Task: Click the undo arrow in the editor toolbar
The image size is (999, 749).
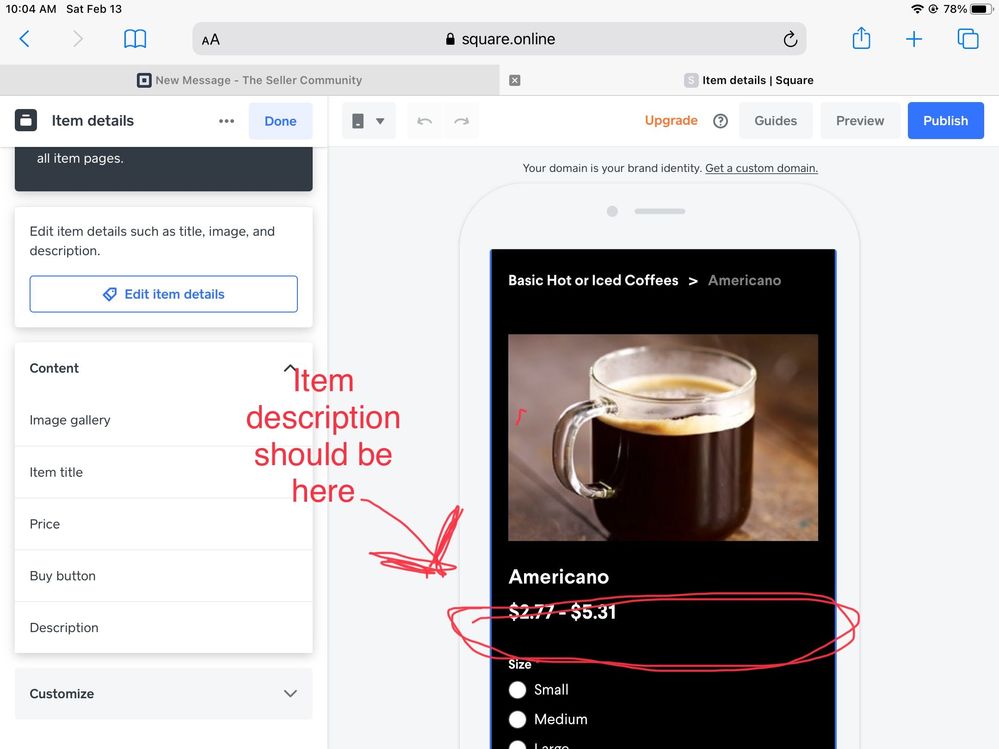Action: point(425,121)
